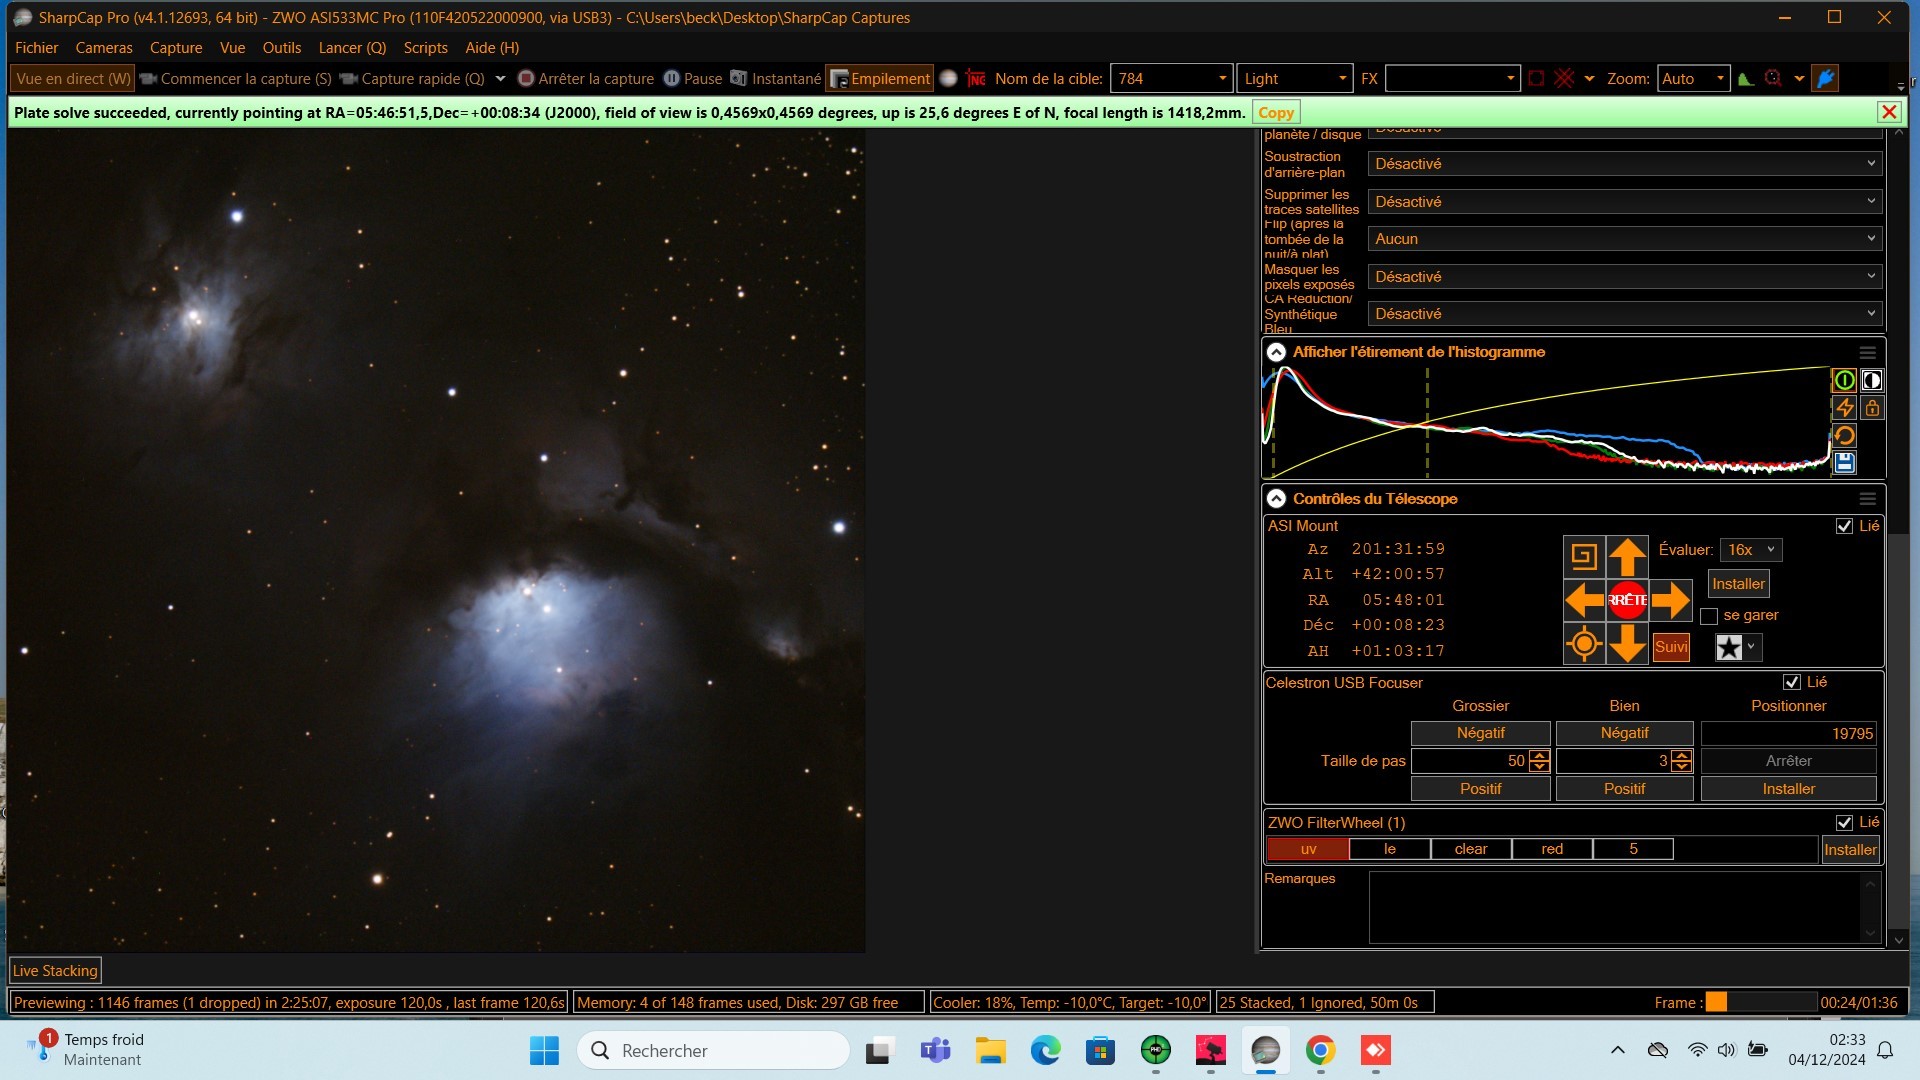Click coarse focuser Négatif under Grossier
The height and width of the screenshot is (1080, 1920).
[1480, 733]
